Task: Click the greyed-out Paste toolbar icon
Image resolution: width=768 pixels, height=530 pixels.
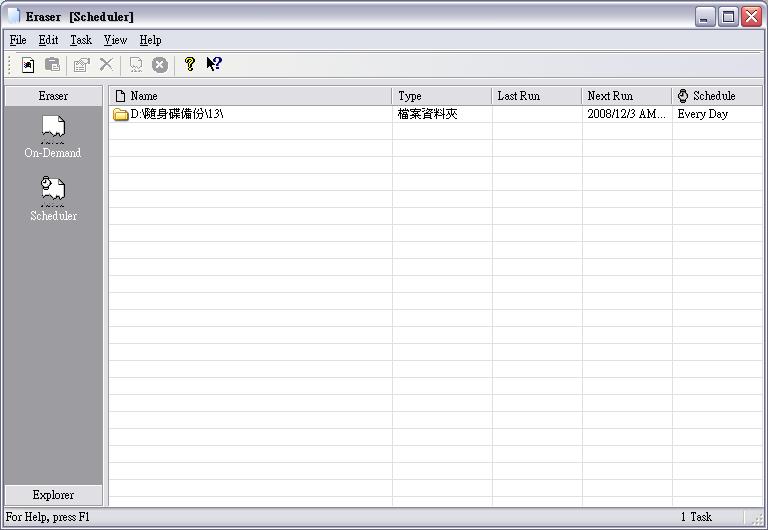Action: (x=52, y=65)
